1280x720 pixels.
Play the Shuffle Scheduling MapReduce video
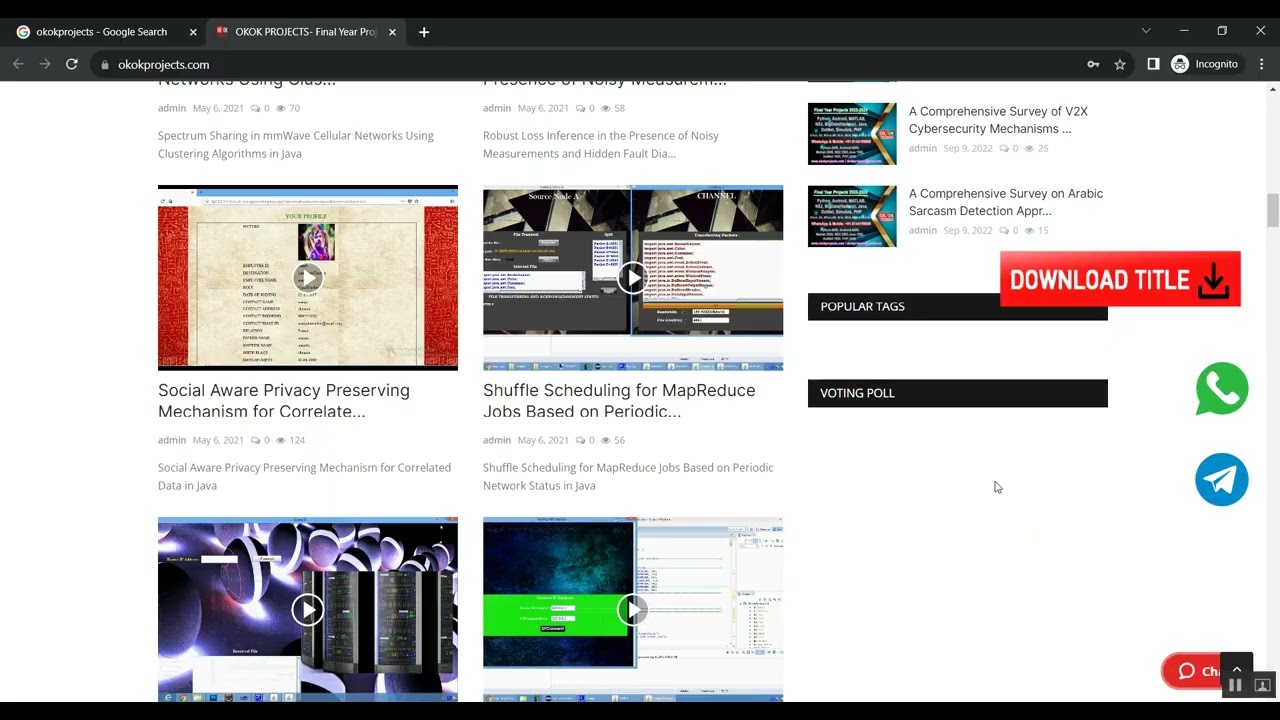coord(633,277)
